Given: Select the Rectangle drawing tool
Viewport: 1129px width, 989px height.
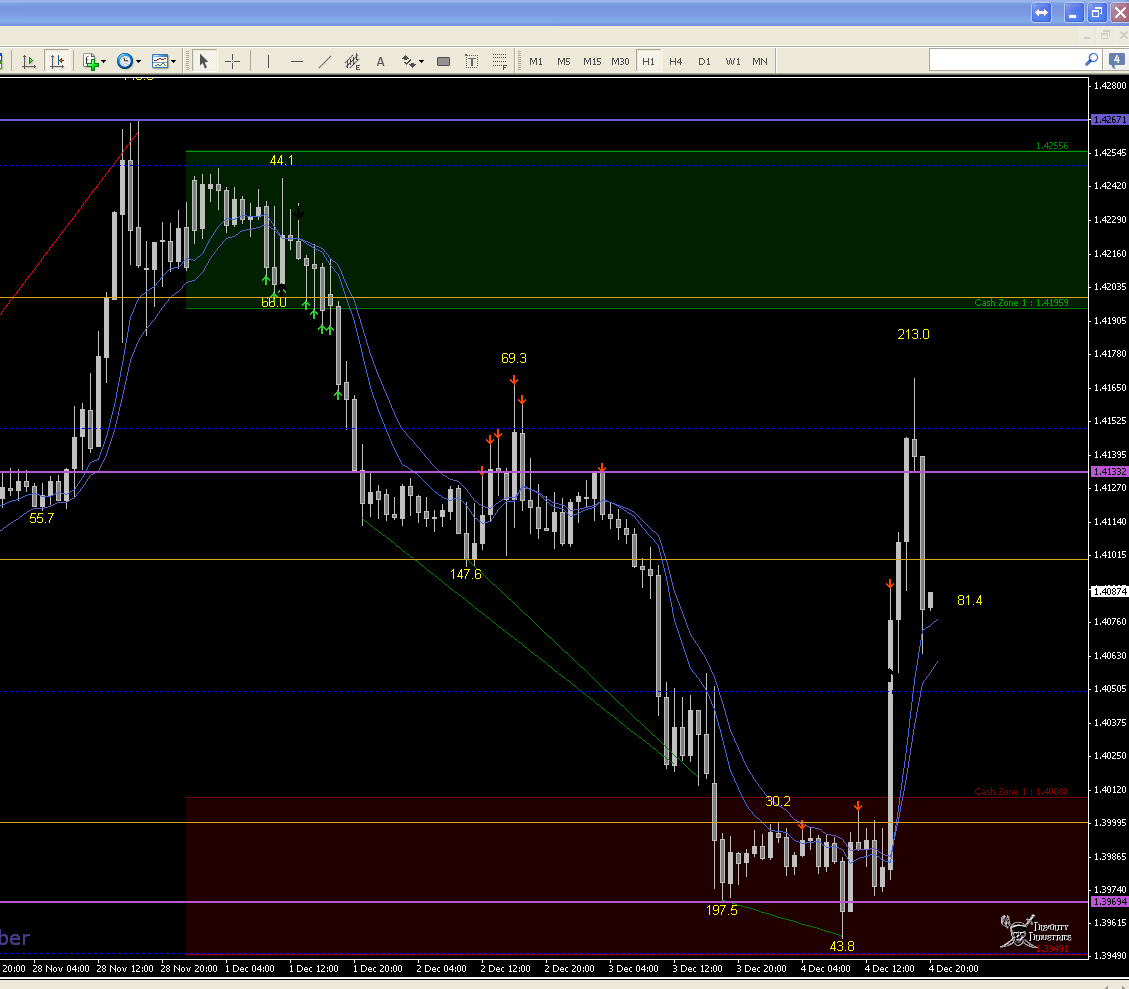Looking at the screenshot, I should (x=444, y=61).
